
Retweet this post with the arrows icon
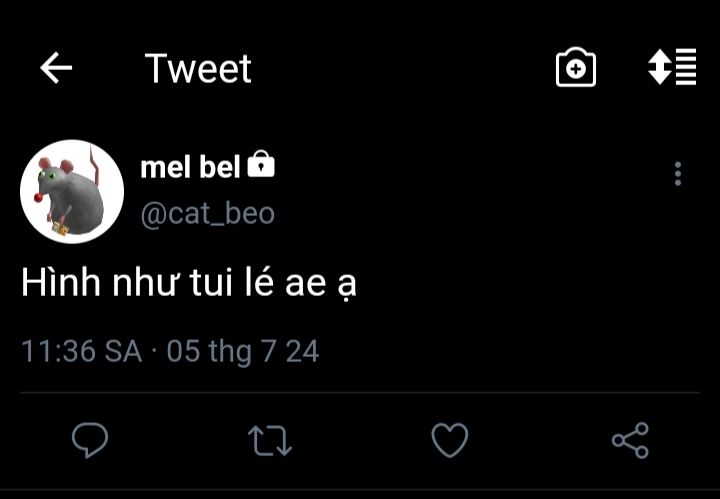pyautogui.click(x=269, y=440)
